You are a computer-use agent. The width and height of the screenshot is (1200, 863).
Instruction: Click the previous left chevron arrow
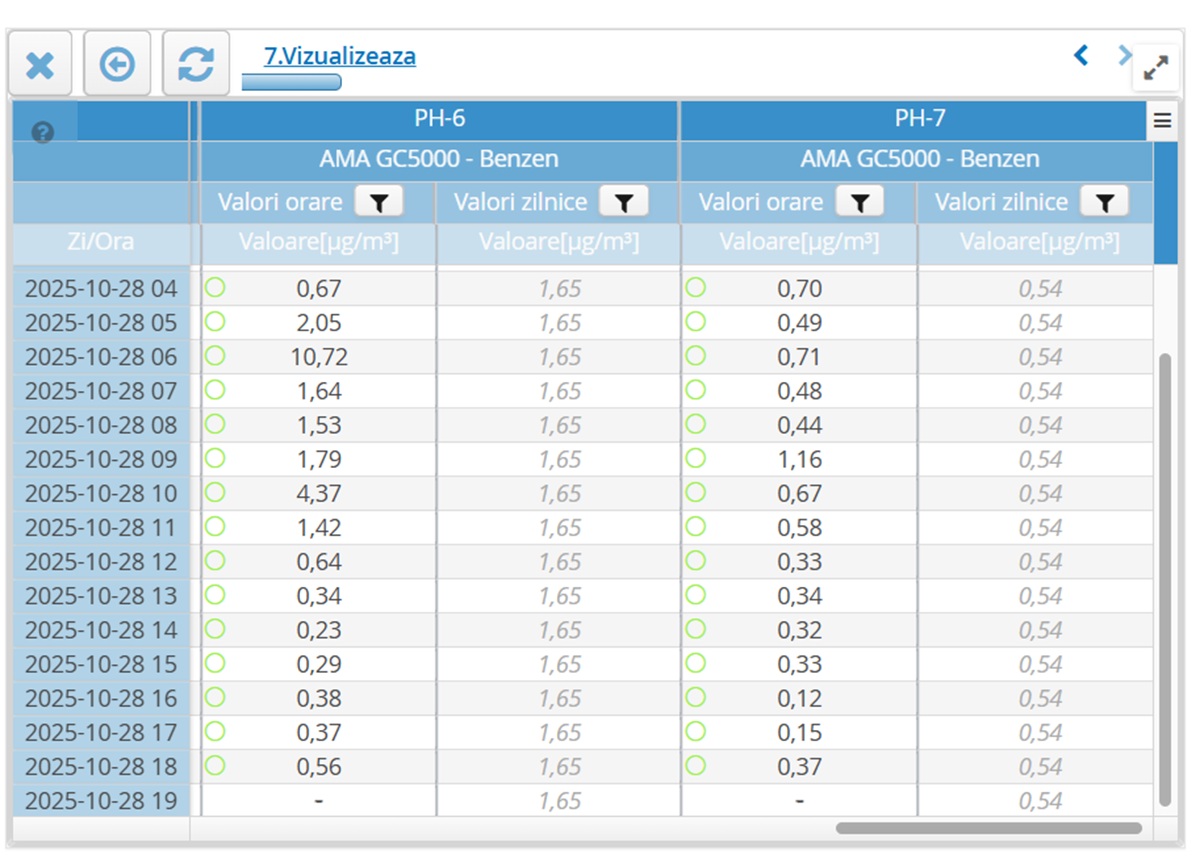pos(1081,55)
